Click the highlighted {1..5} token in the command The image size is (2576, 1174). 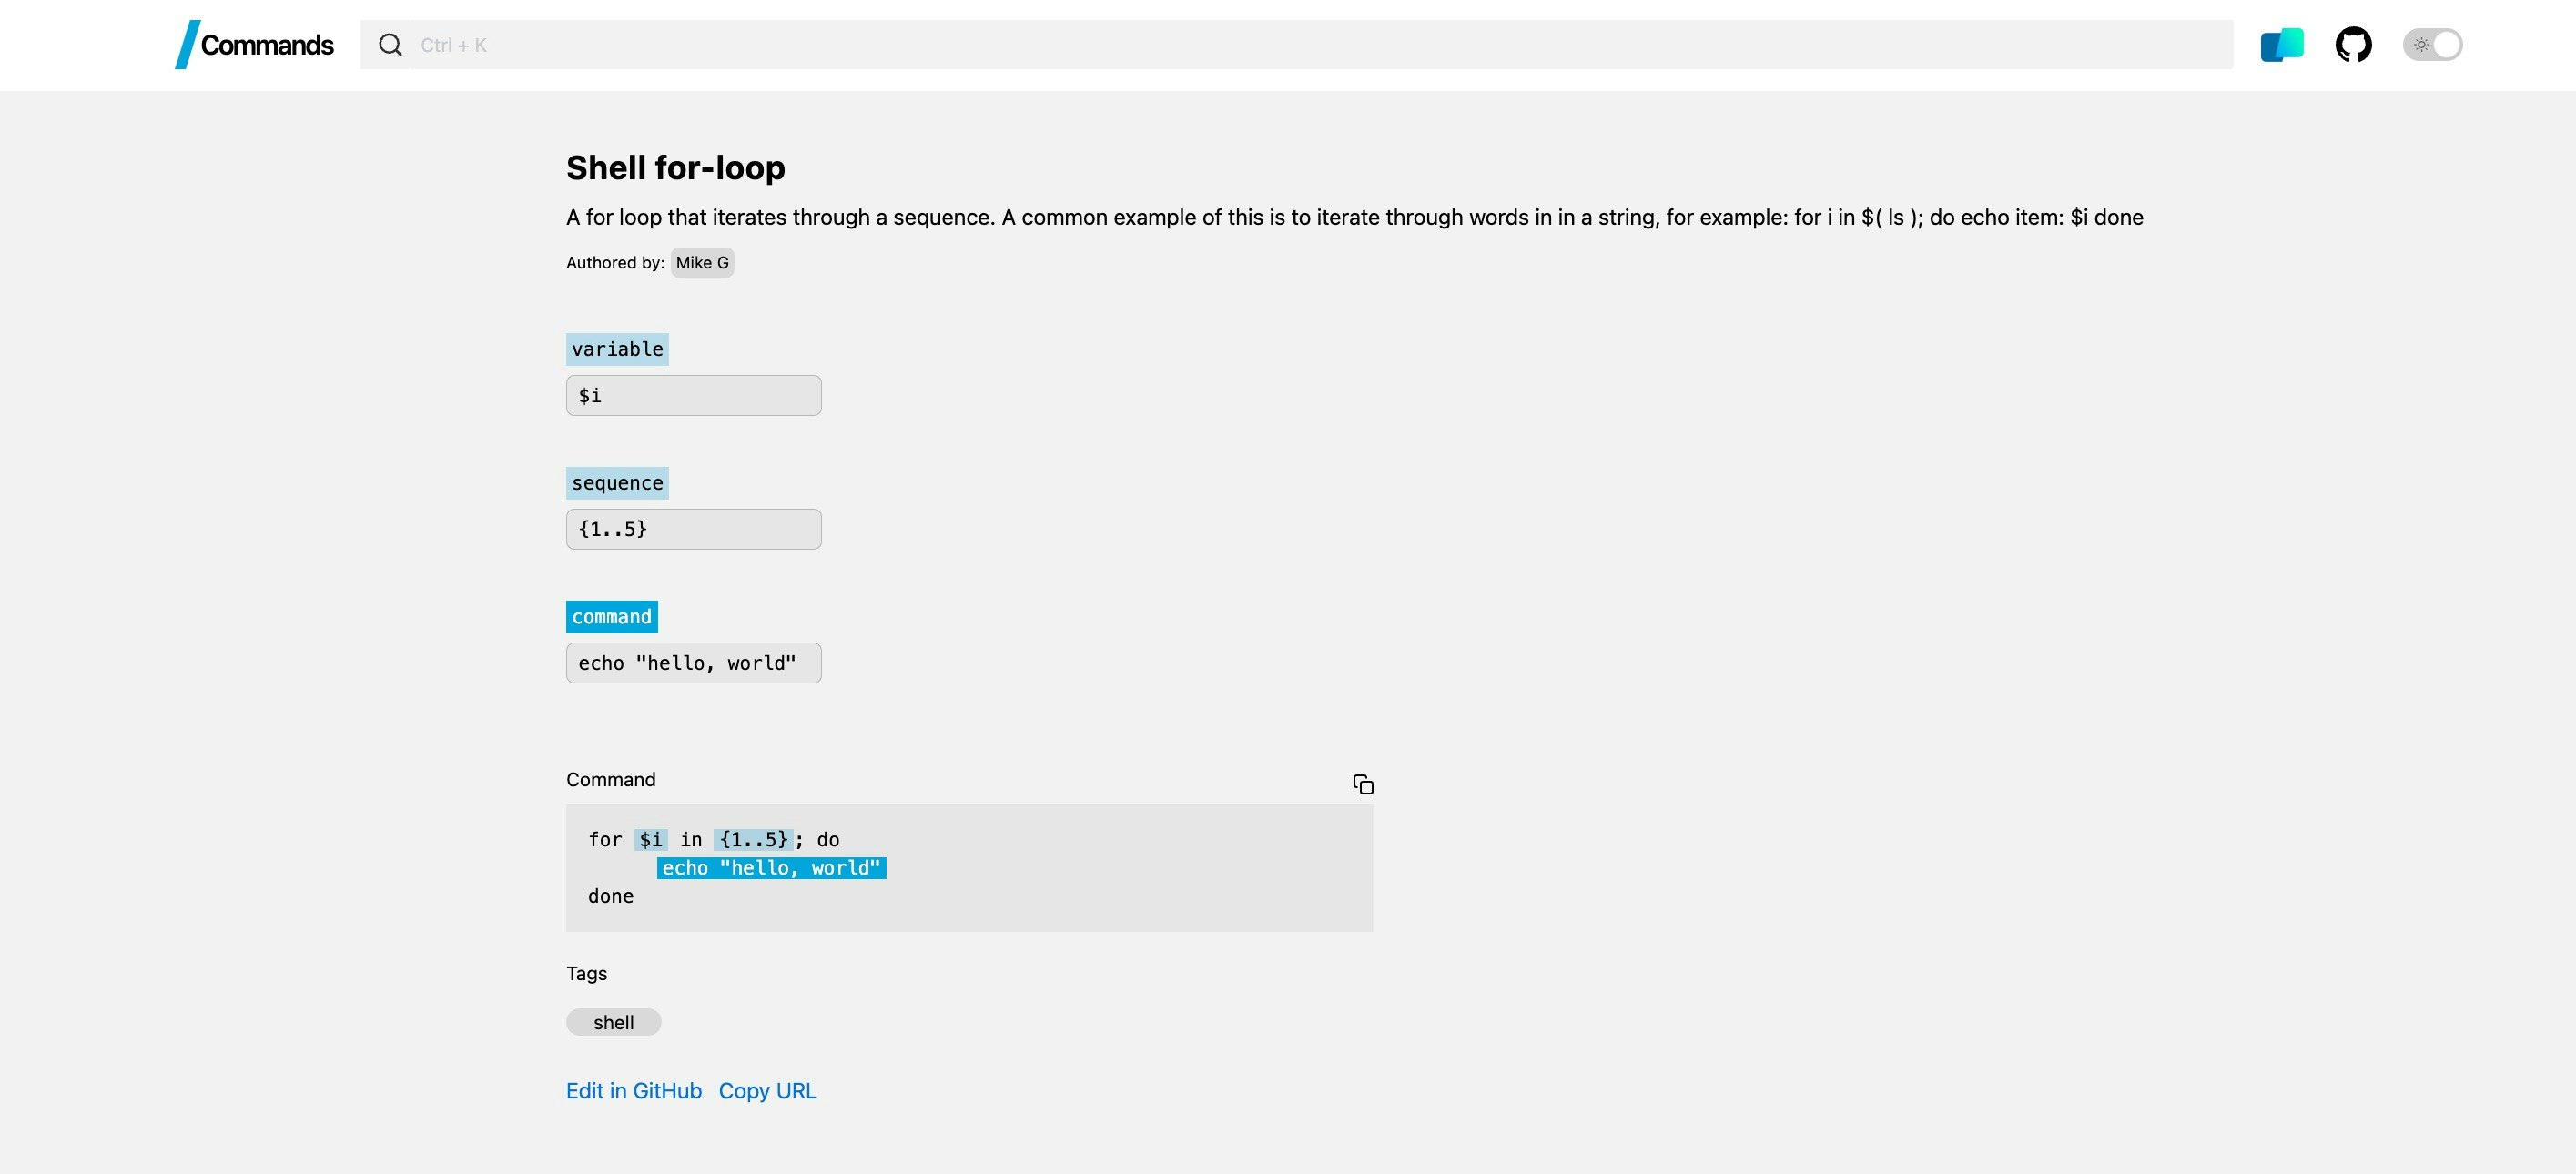753,839
